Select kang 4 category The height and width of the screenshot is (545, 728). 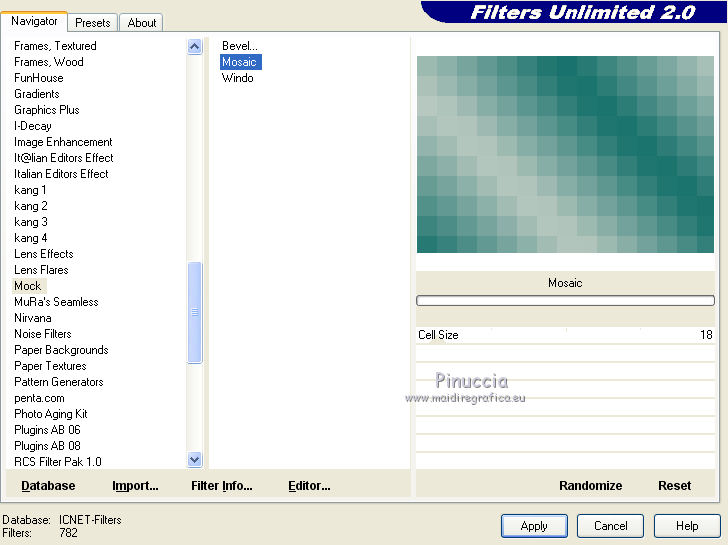pyautogui.click(x=31, y=238)
